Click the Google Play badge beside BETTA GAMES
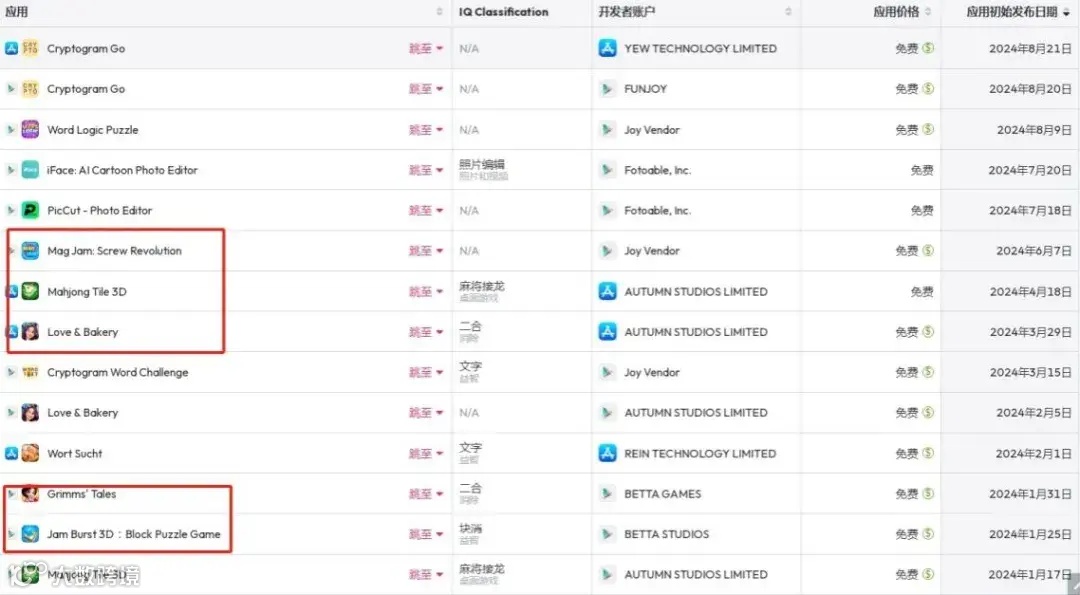 coord(607,494)
